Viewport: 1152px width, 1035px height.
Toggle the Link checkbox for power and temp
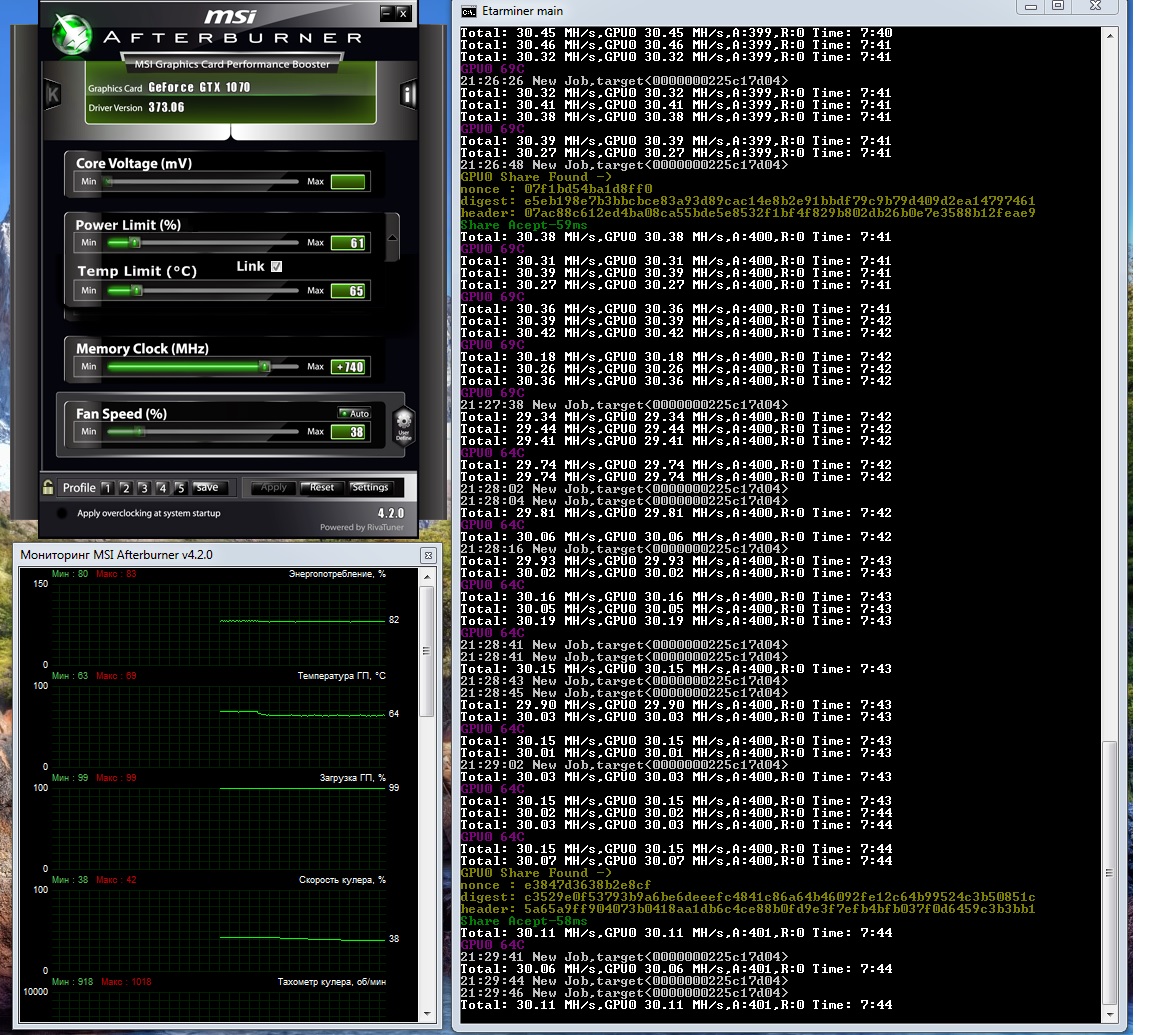point(276,267)
